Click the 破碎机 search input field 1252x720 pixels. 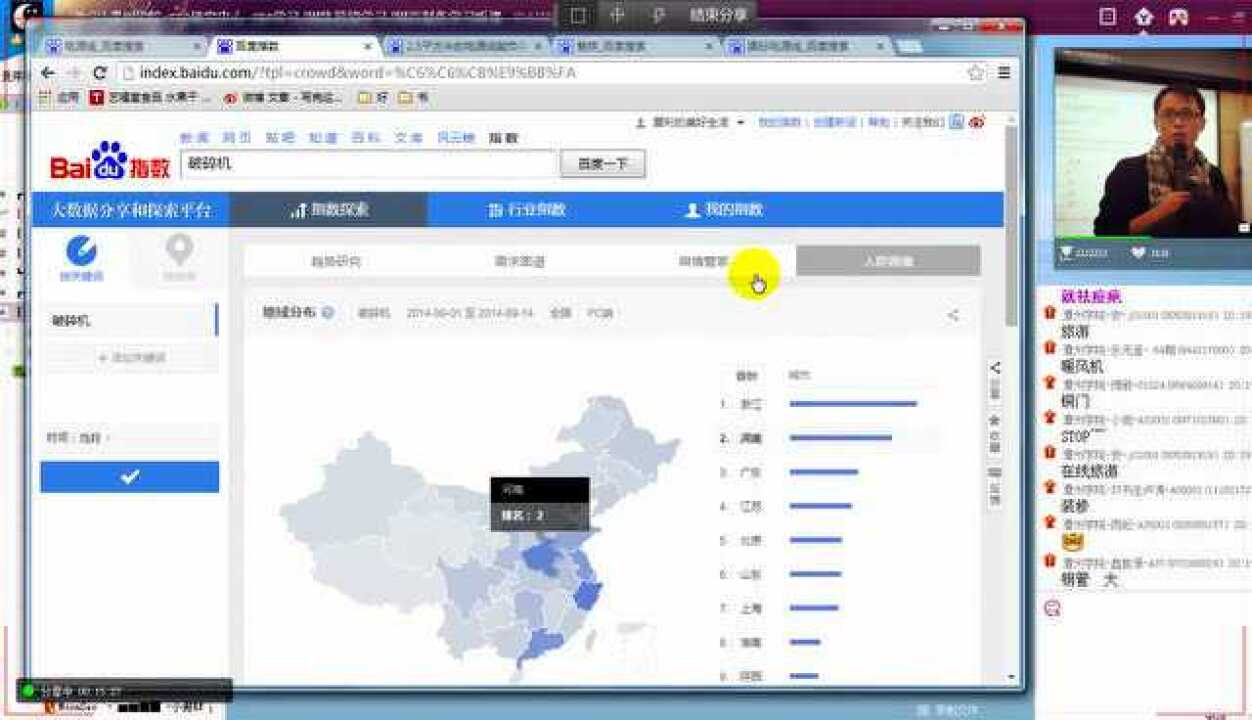368,164
